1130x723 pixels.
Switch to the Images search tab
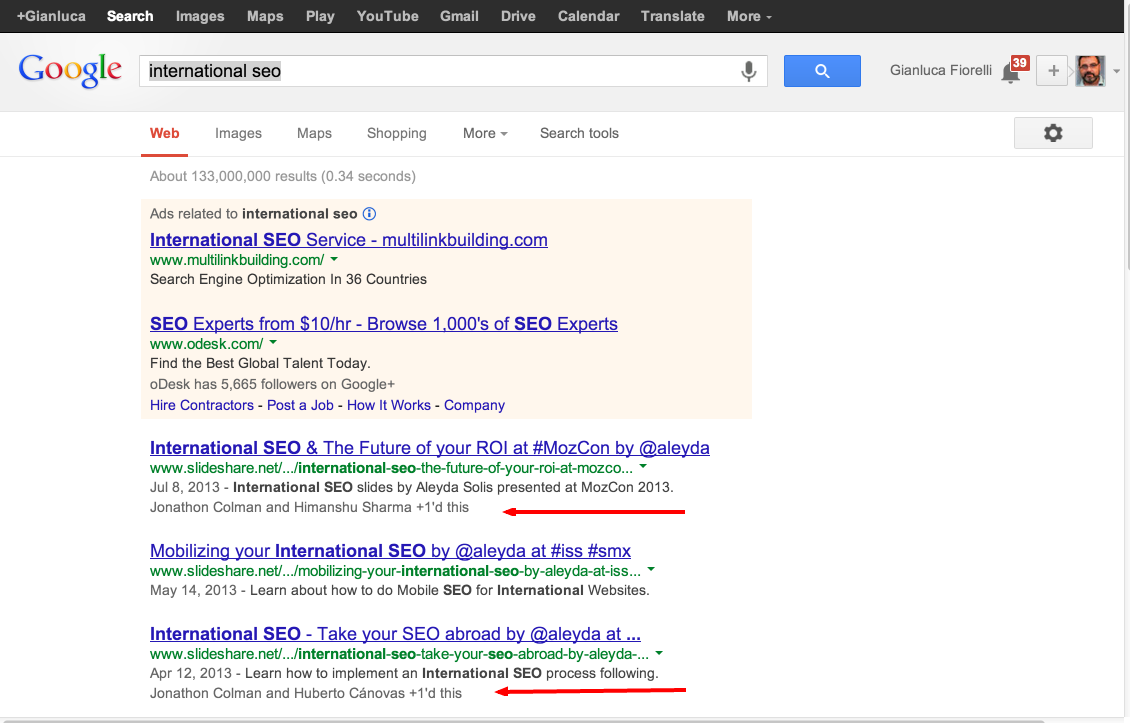click(x=238, y=133)
